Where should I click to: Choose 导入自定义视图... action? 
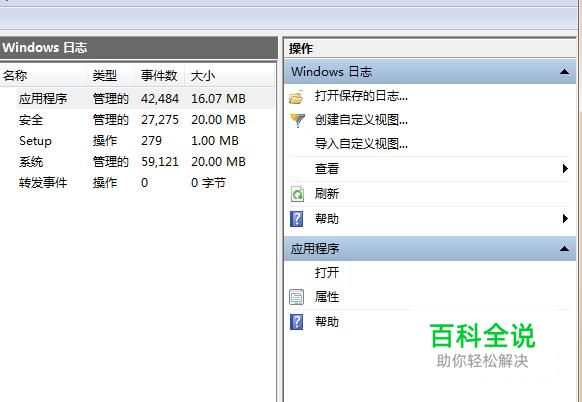[x=361, y=144]
